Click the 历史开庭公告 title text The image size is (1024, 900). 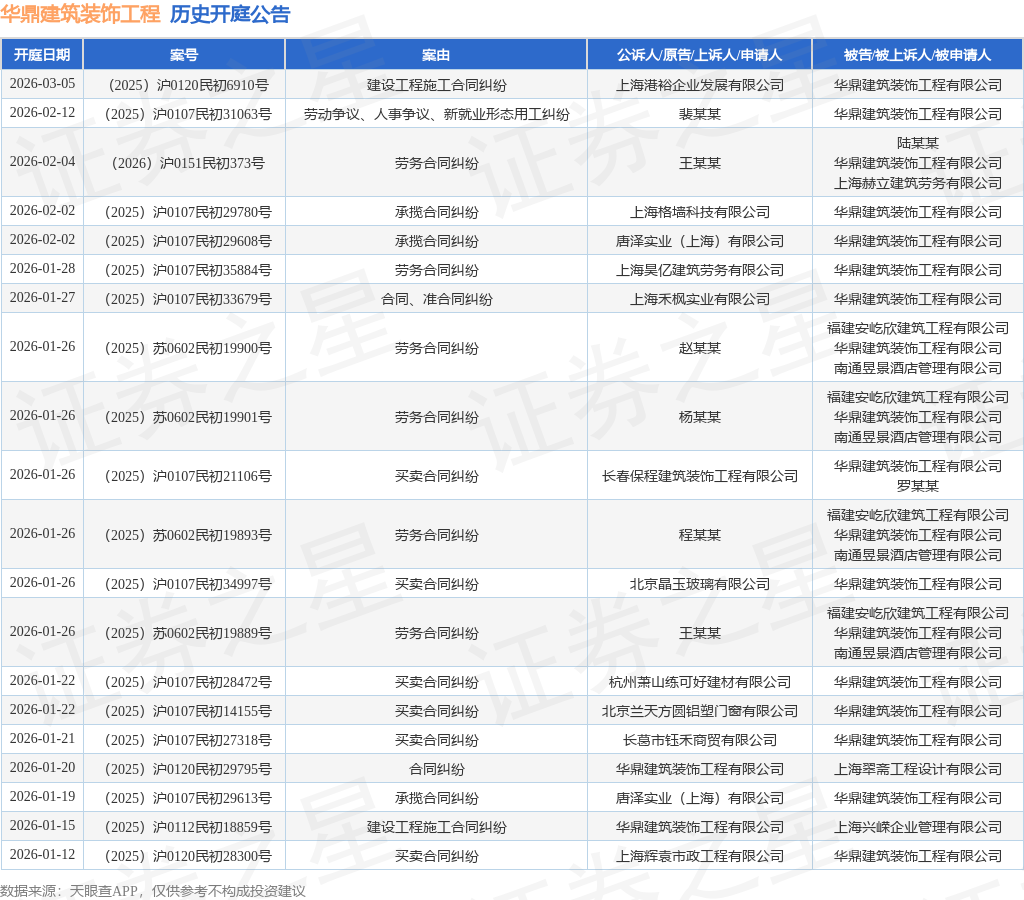[230, 14]
